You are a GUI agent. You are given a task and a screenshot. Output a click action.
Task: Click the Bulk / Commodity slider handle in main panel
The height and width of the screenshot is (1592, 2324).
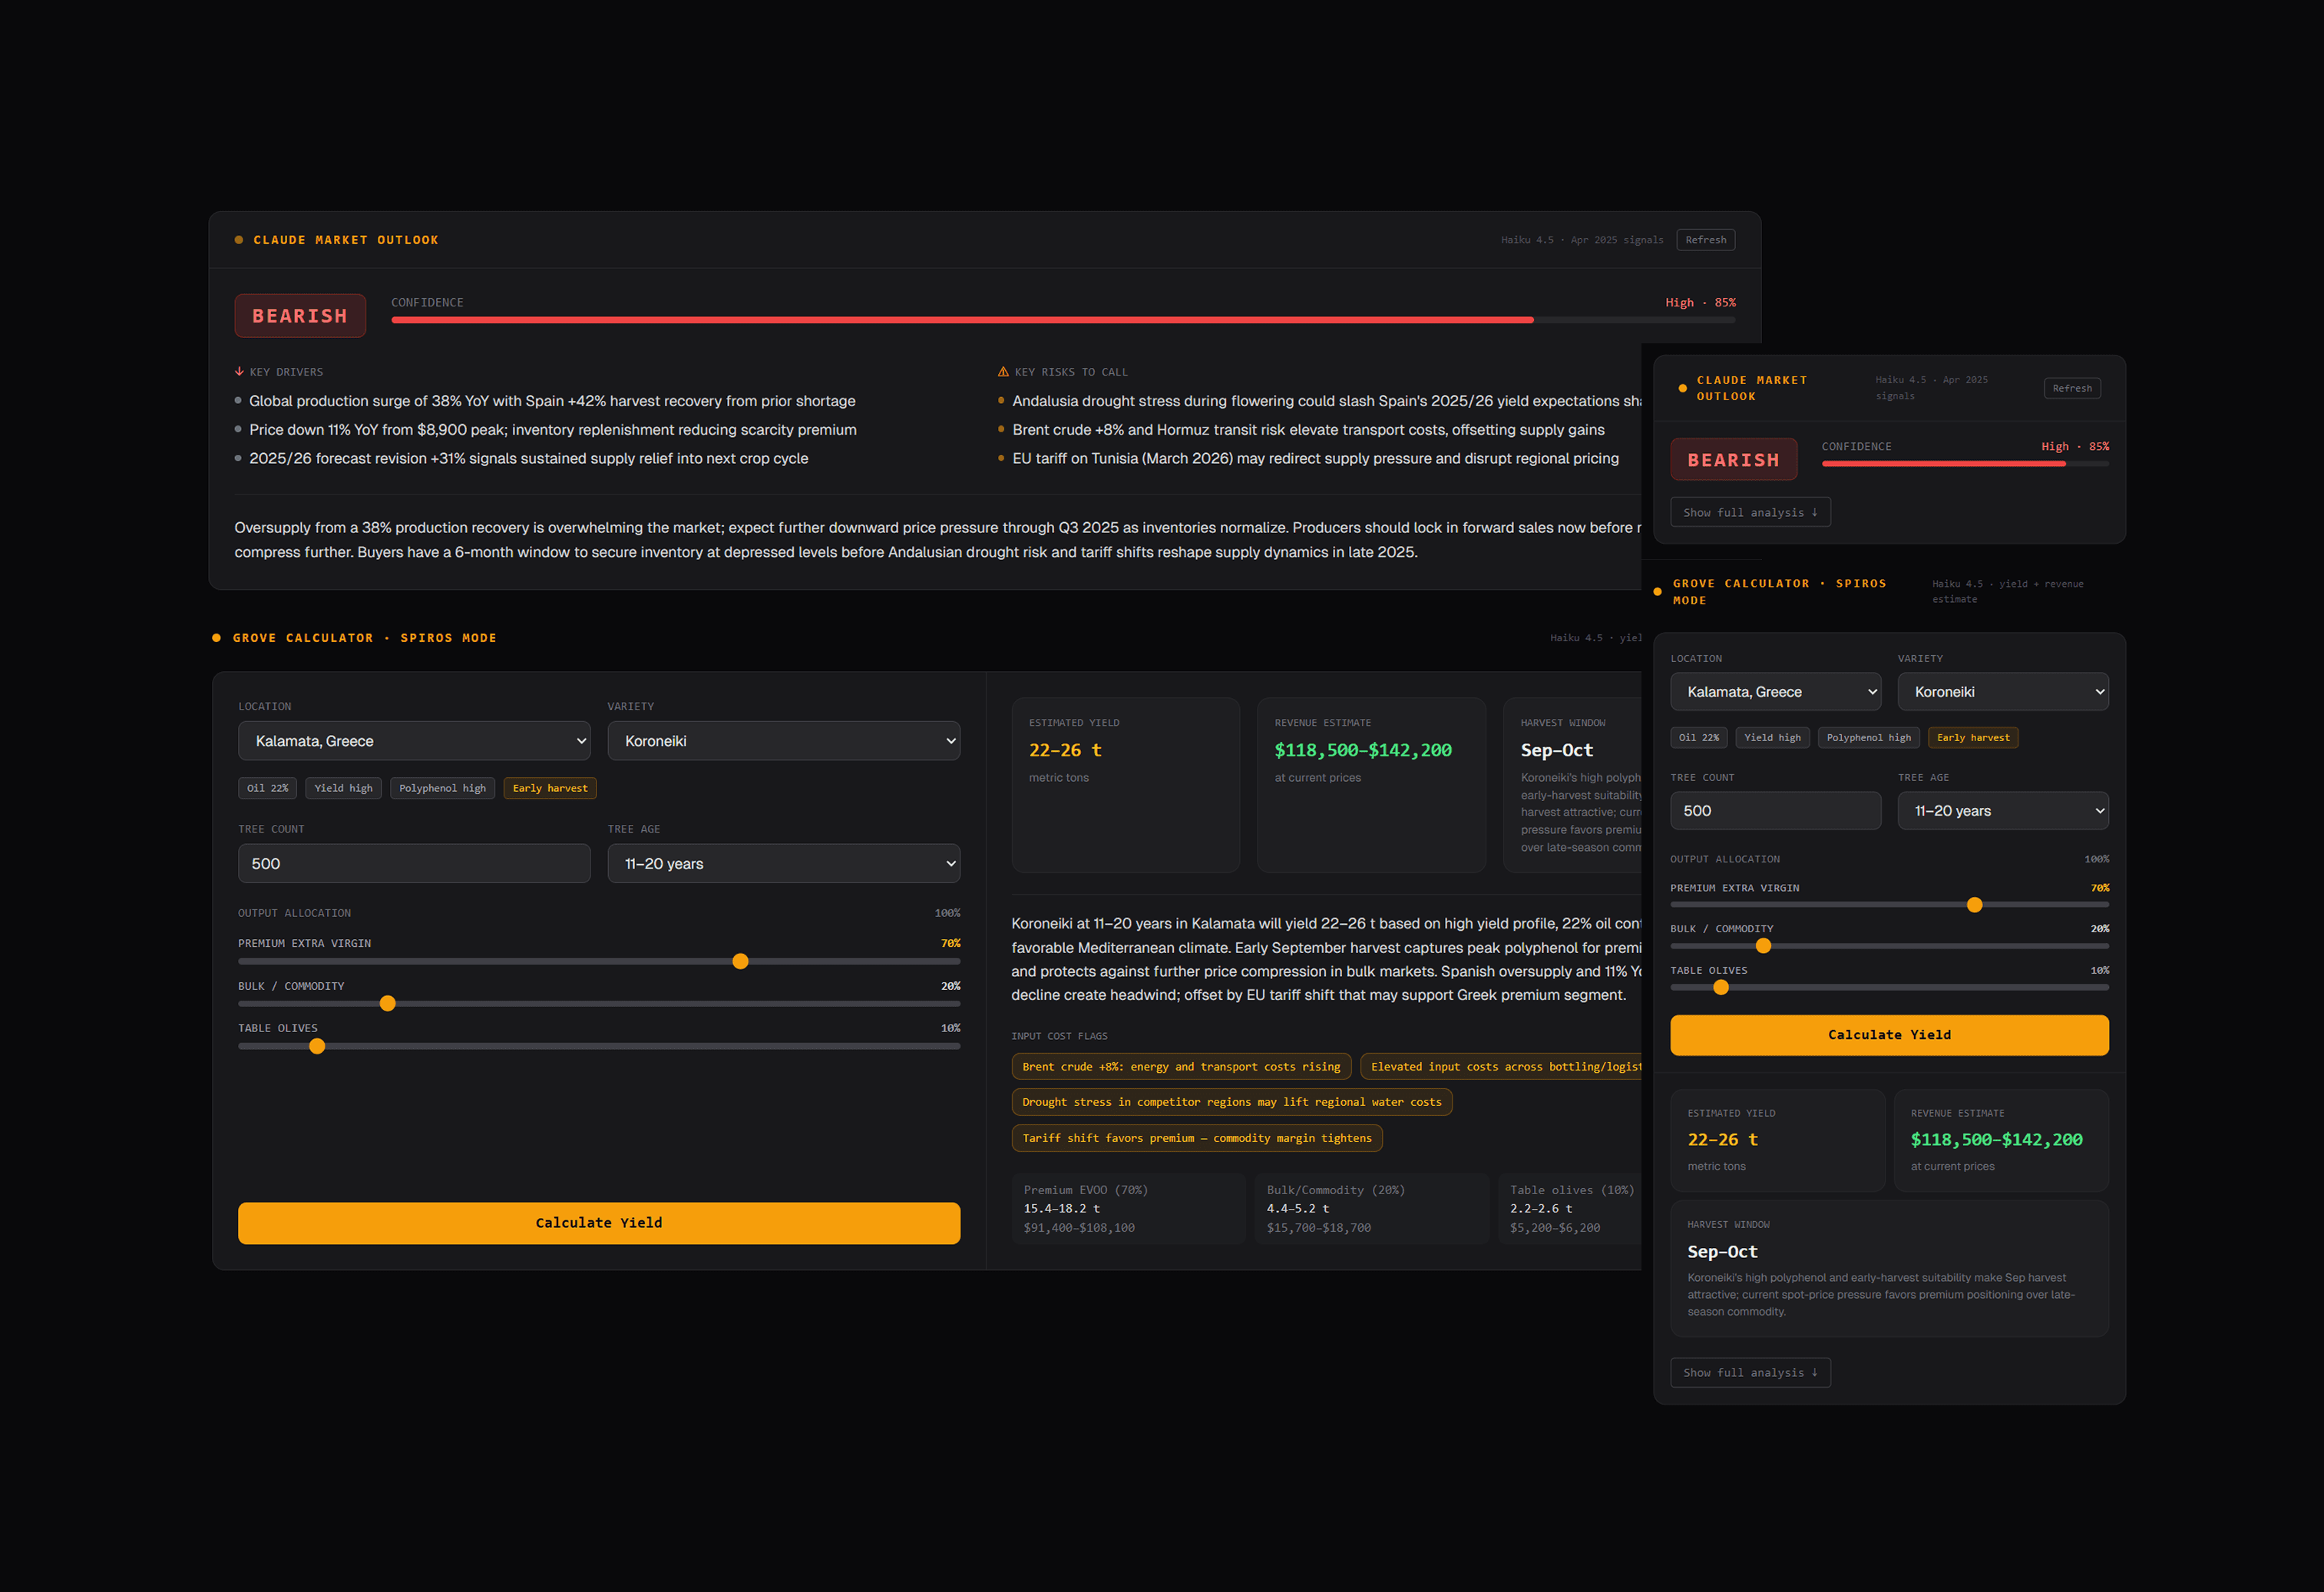point(388,1003)
